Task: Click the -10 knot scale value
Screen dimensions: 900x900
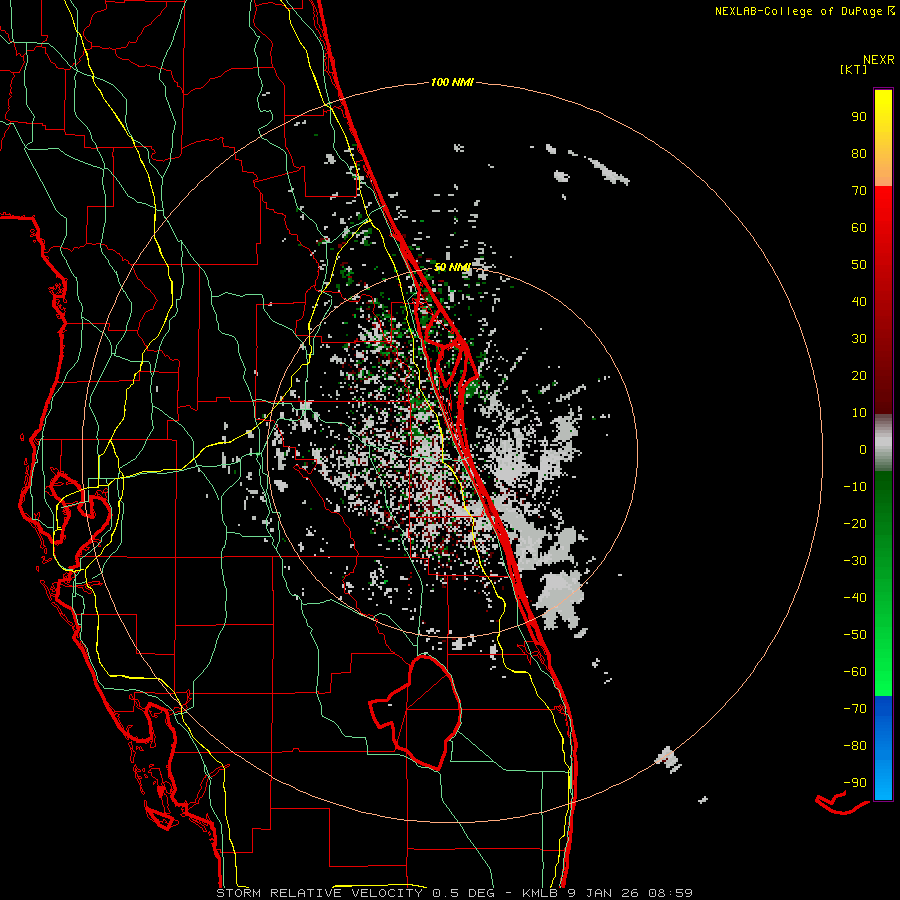Action: click(855, 487)
